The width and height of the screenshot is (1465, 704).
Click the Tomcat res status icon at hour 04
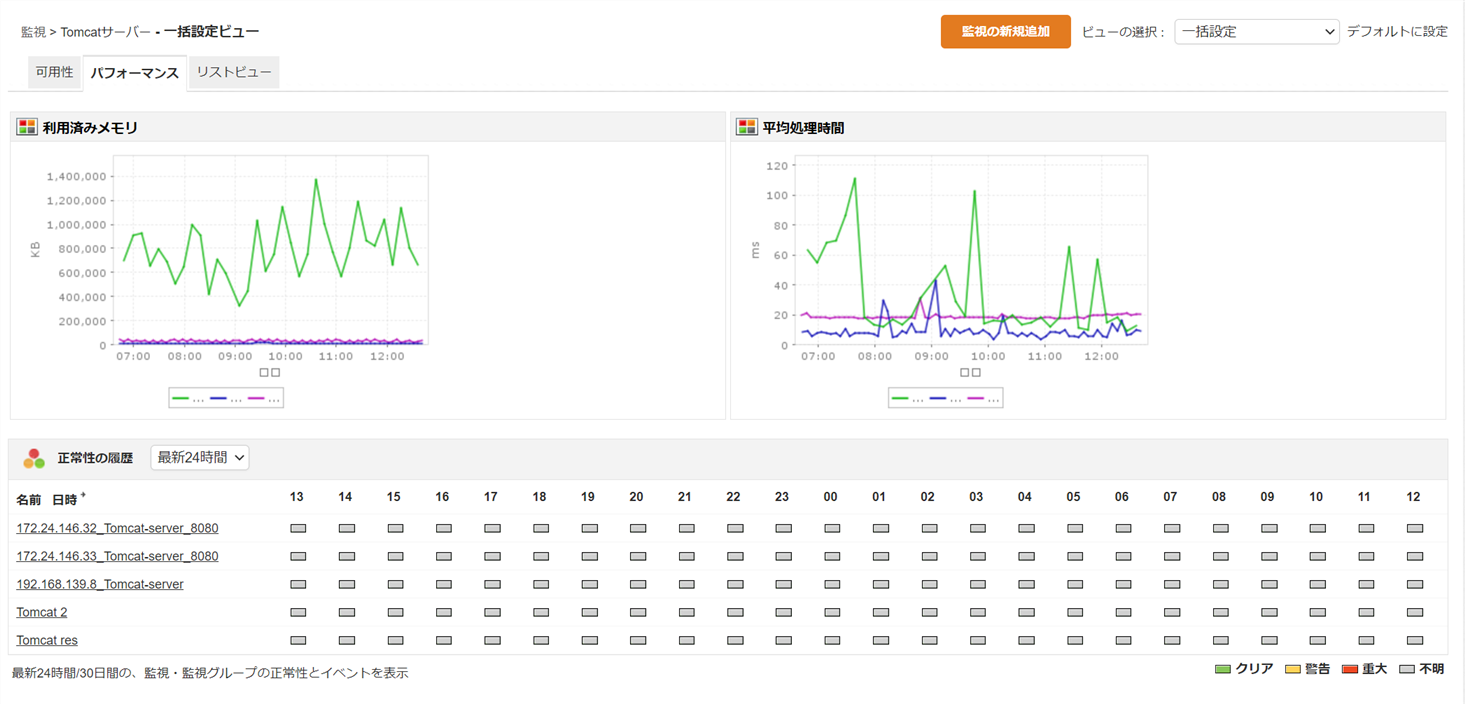click(x=1026, y=640)
